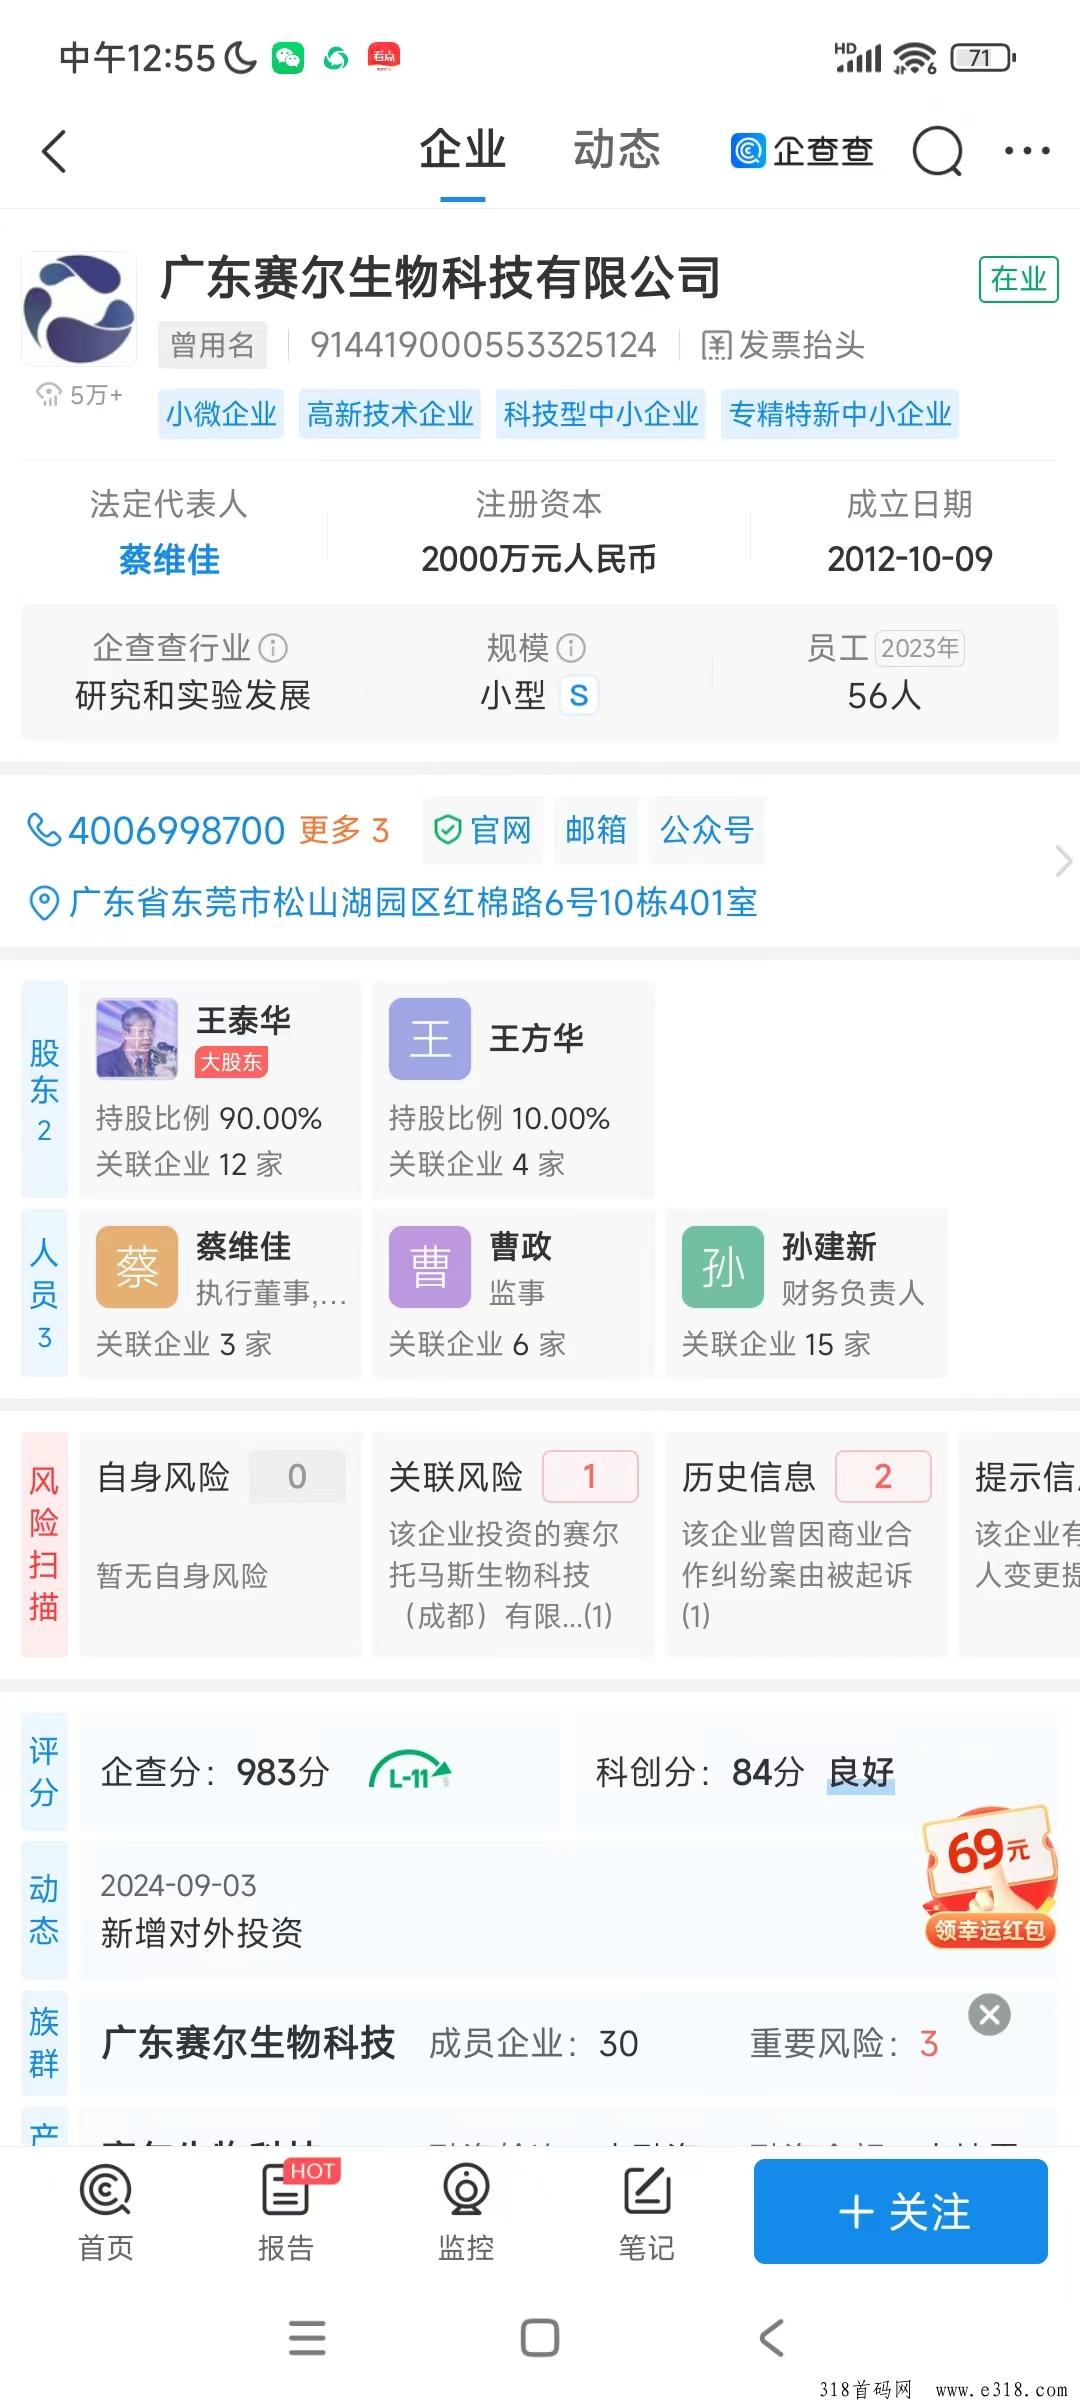Viewport: 1080px width, 2400px height.
Task: Tap Android system back chevron
Action: [772, 2338]
